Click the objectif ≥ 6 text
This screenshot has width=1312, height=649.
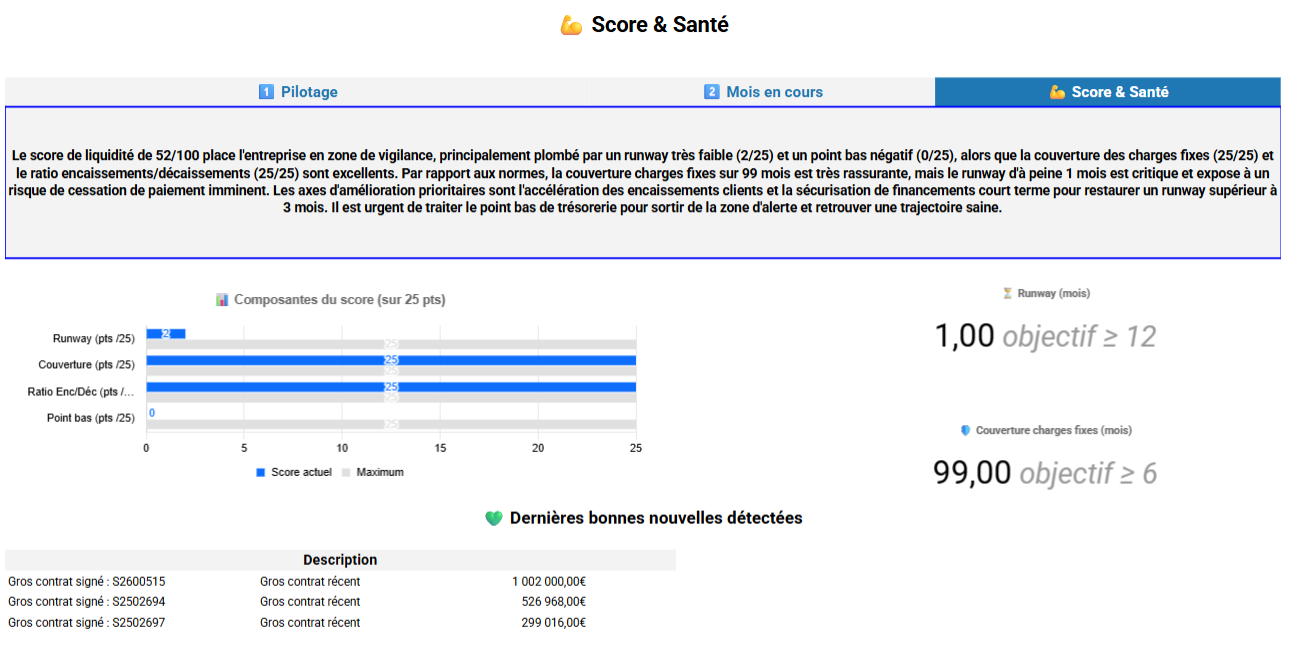[x=1088, y=472]
